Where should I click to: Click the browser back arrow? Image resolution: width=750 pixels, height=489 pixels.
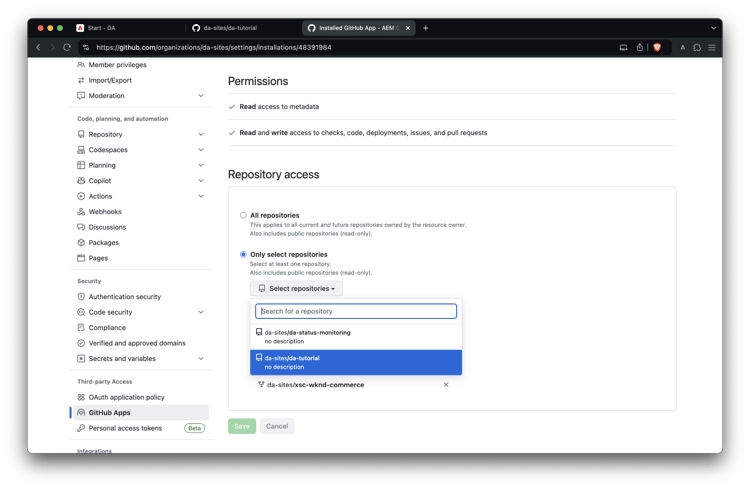click(x=39, y=47)
